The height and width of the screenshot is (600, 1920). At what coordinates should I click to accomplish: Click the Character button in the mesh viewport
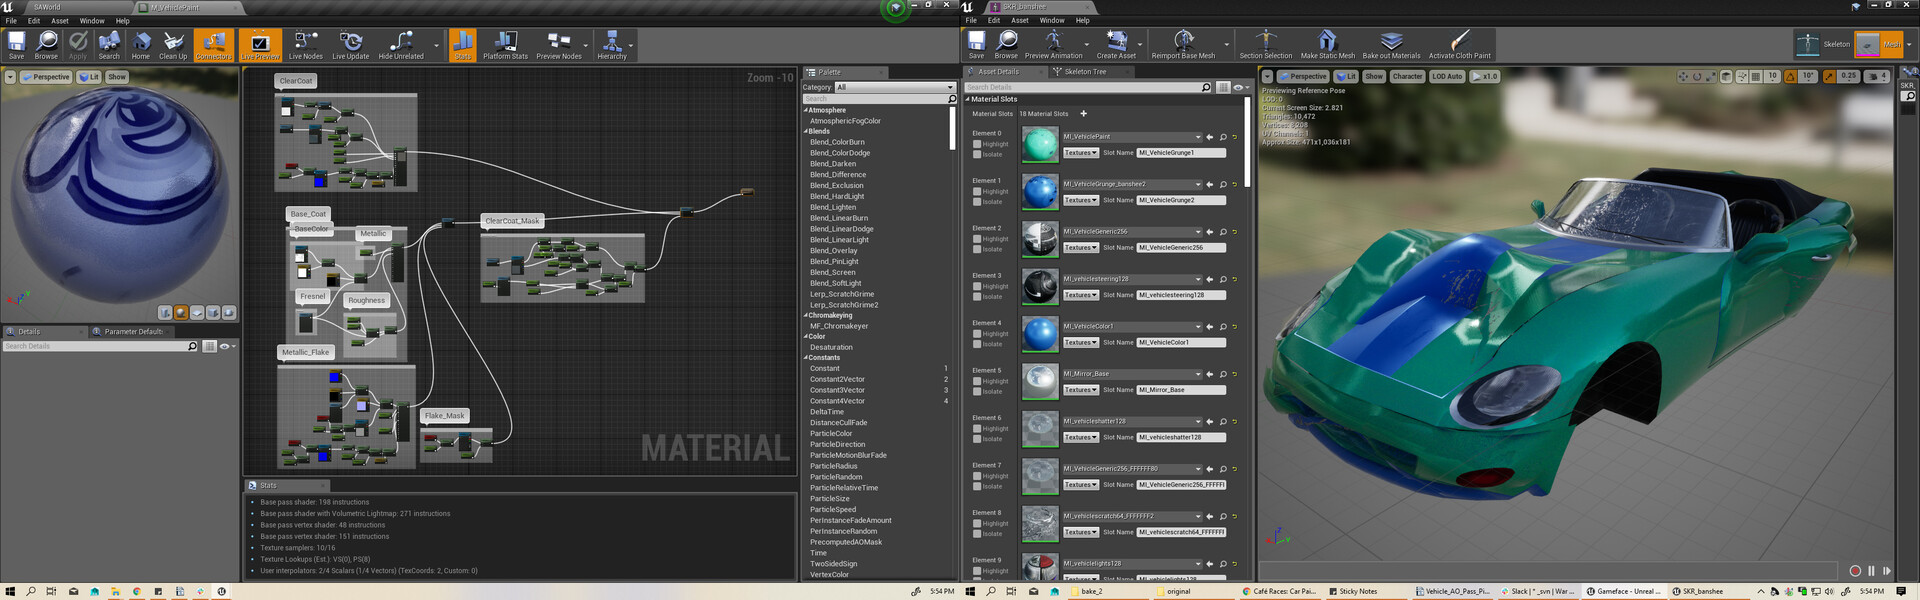(1407, 76)
